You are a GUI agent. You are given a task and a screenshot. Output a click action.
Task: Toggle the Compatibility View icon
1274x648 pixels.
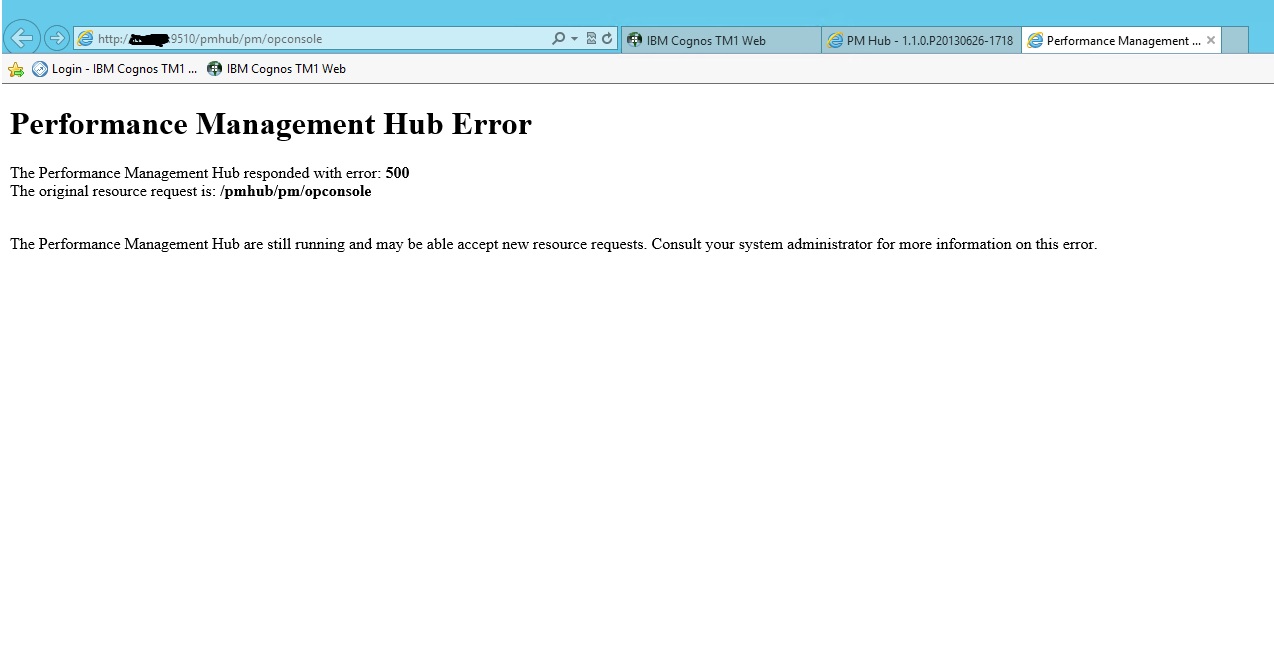[x=591, y=39]
